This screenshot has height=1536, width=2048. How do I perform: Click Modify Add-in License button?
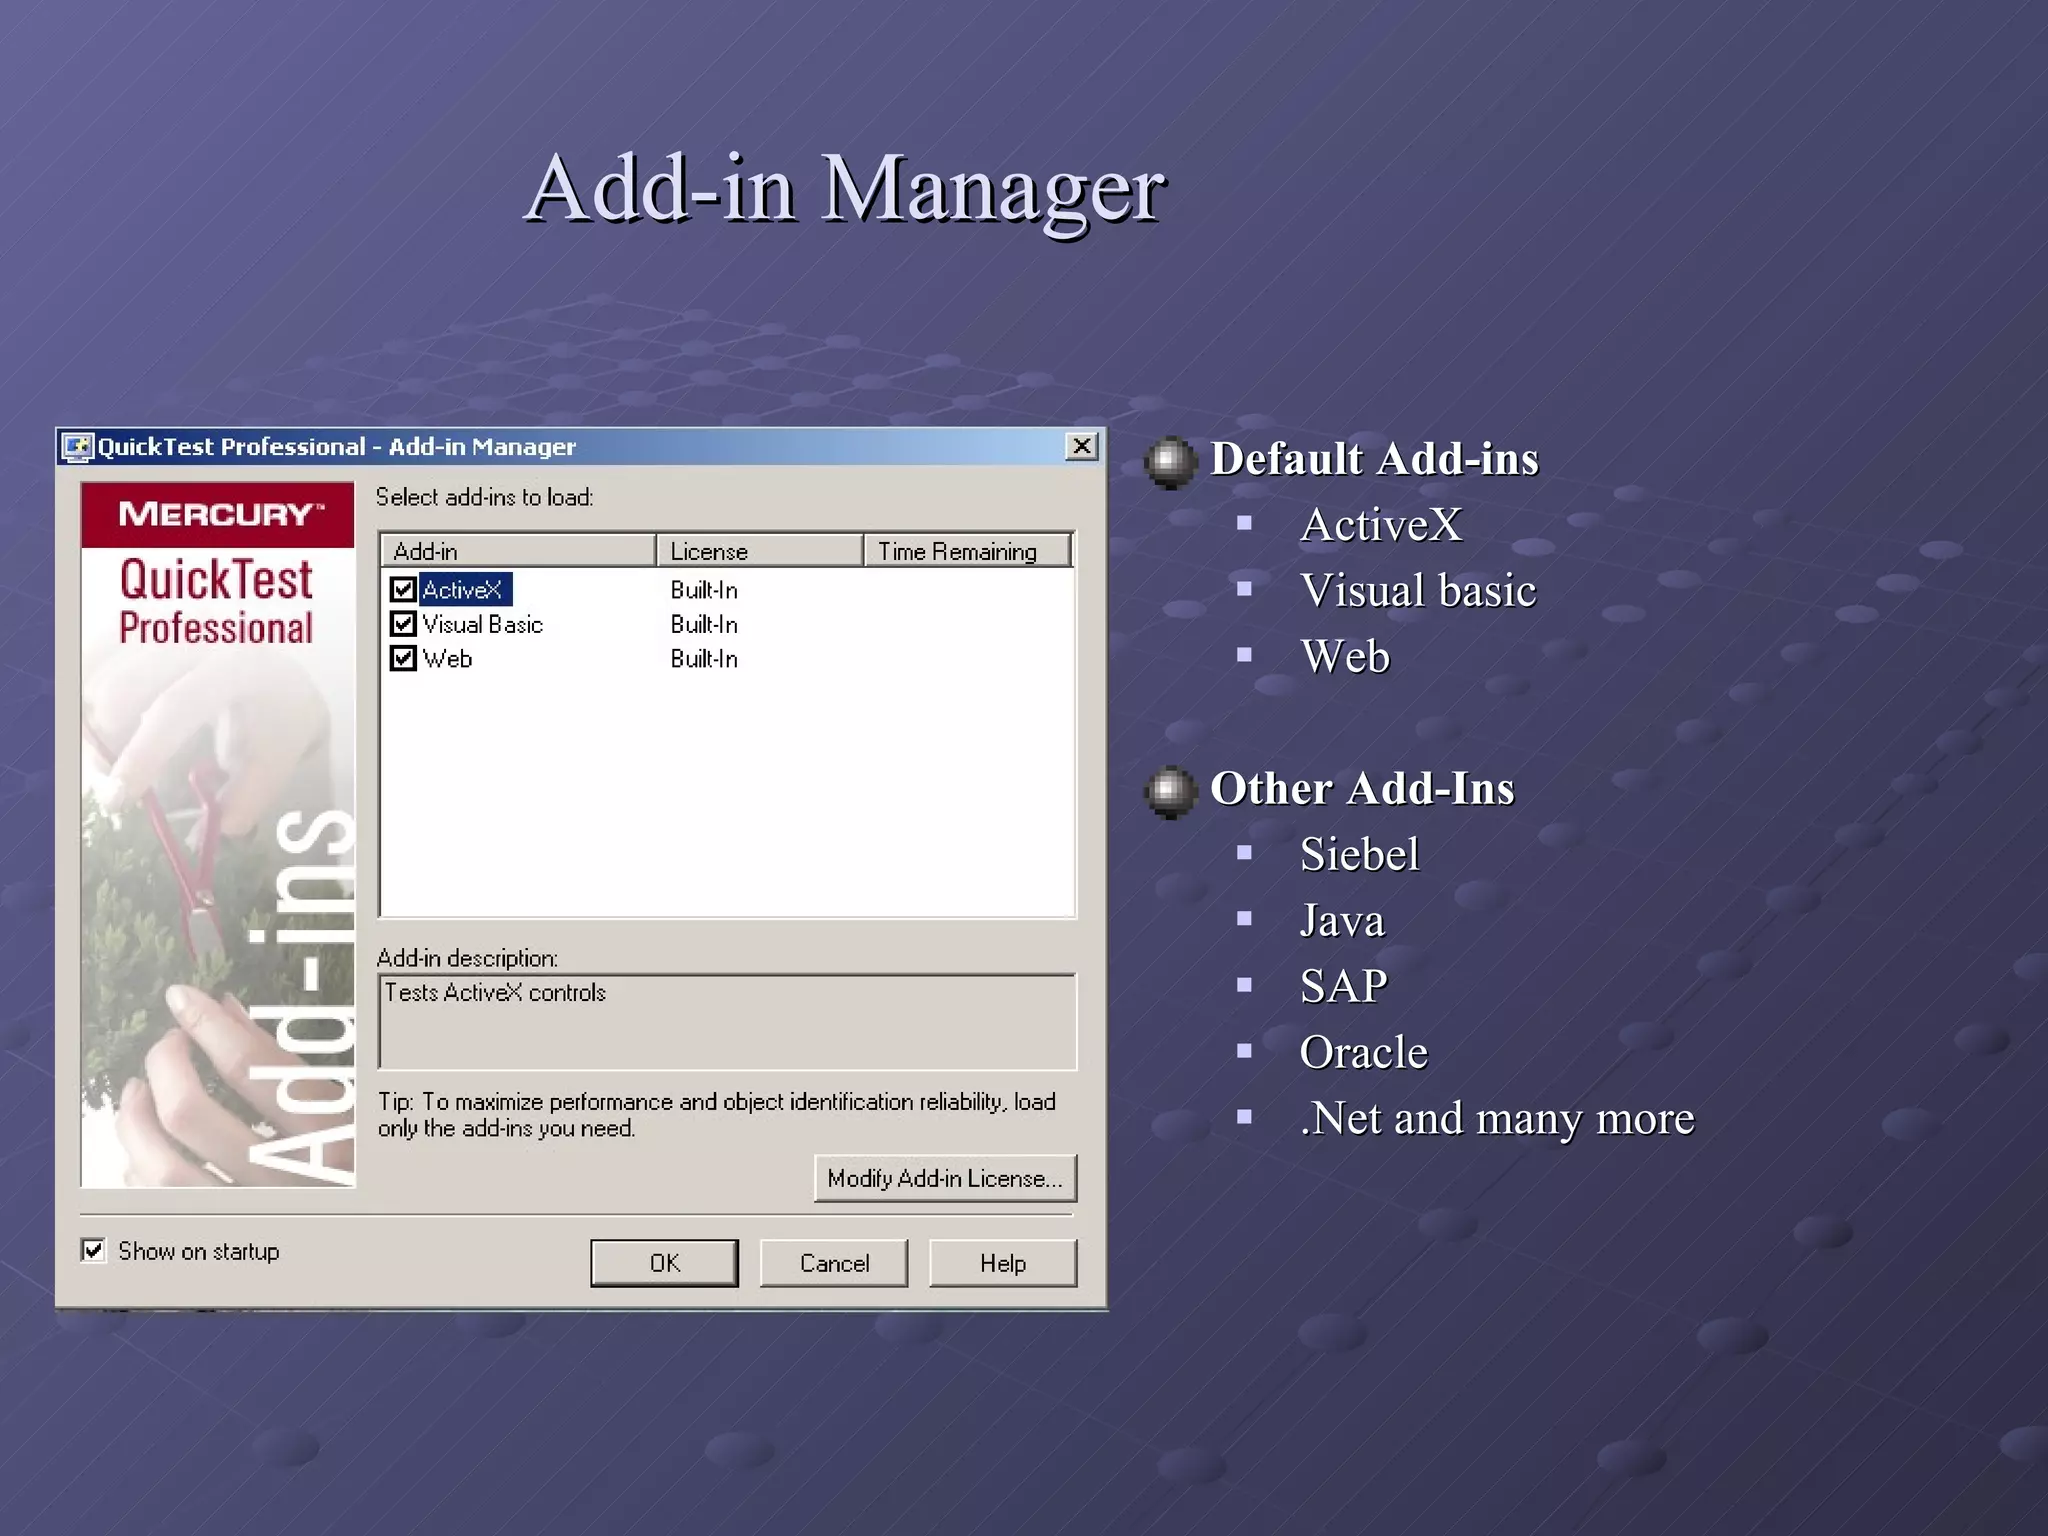pos(945,1178)
